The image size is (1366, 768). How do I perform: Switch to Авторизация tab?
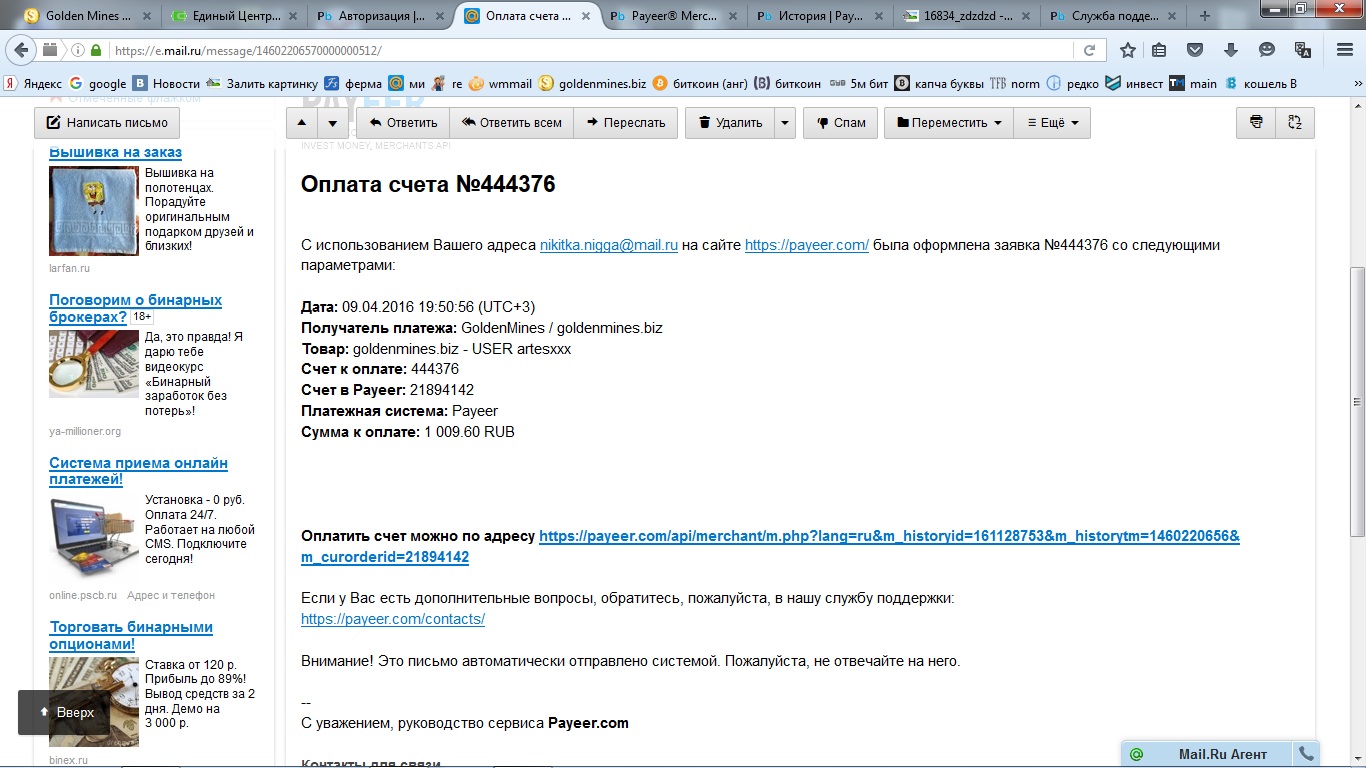[381, 16]
